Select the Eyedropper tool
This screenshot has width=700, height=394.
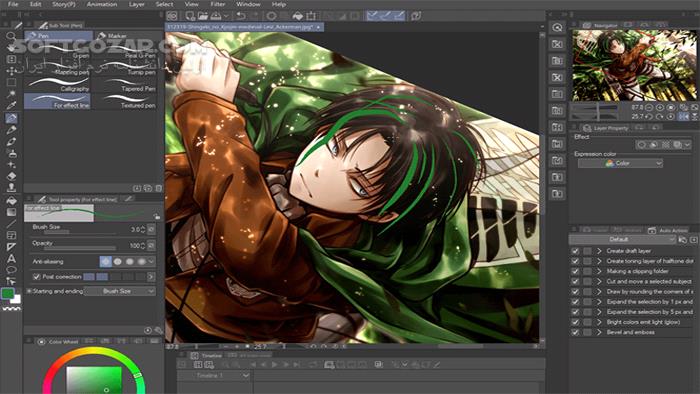click(x=11, y=106)
